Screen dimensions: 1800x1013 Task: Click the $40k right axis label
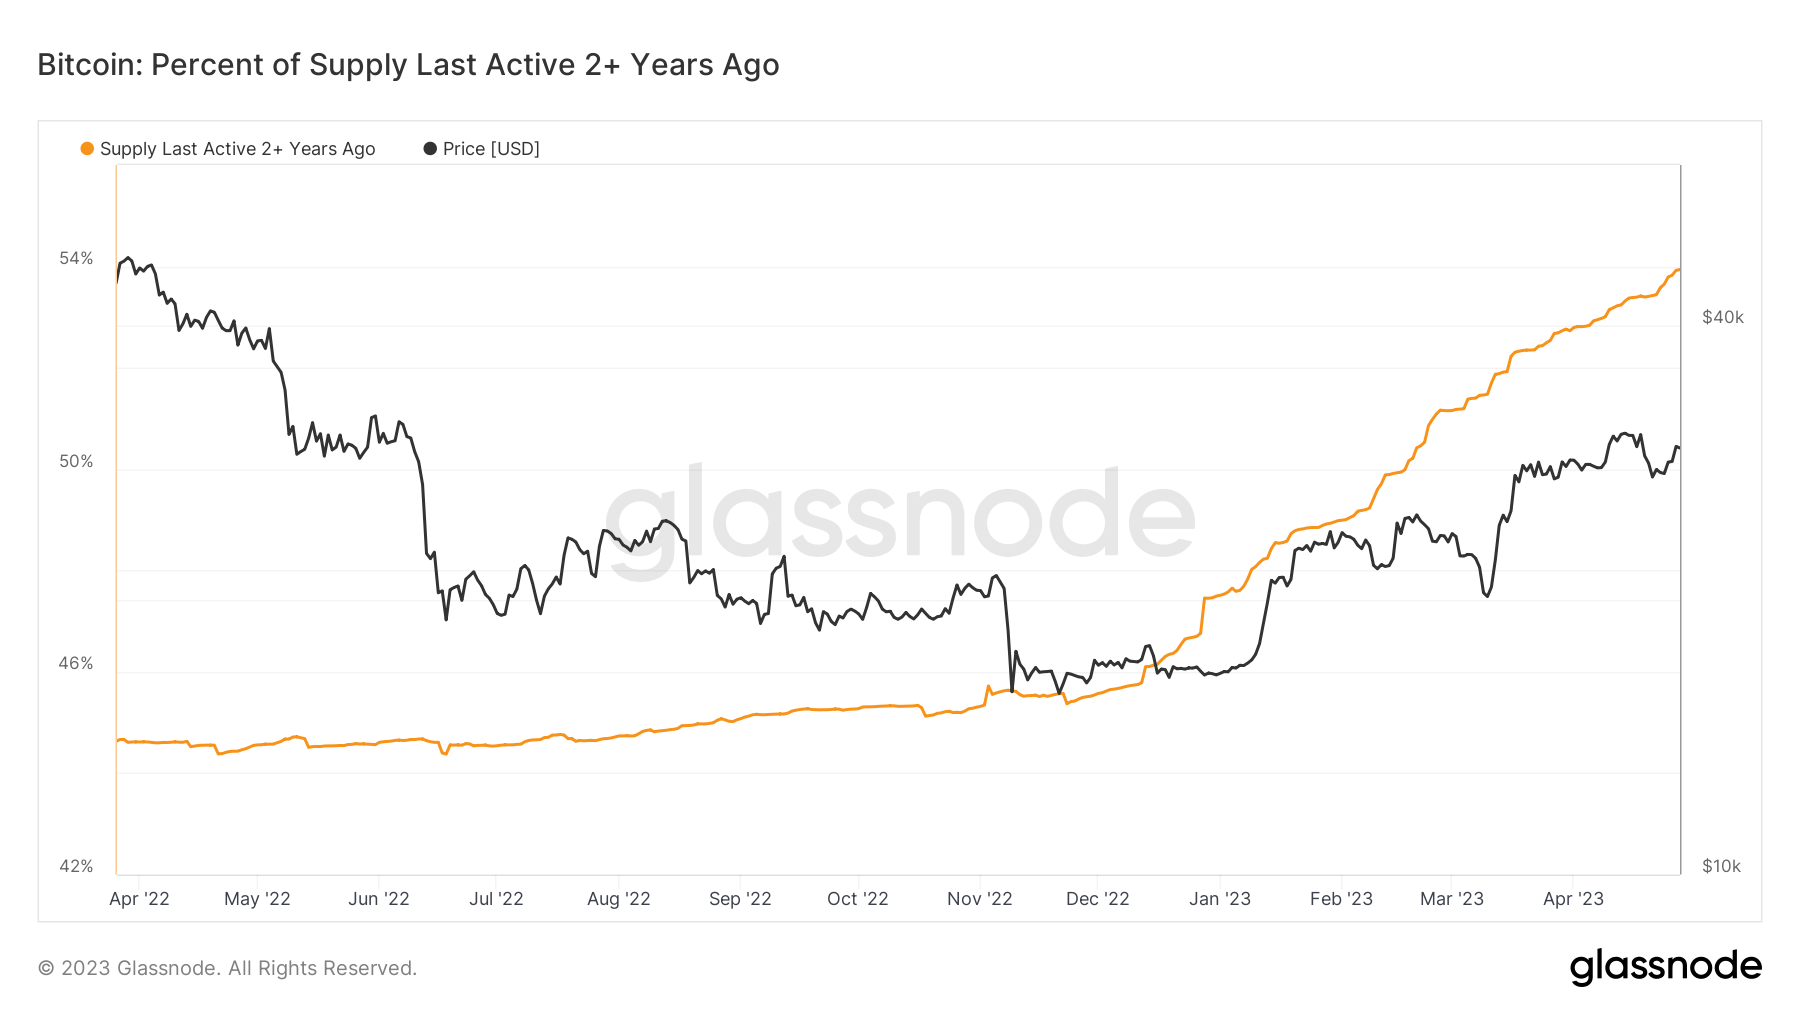[1722, 318]
